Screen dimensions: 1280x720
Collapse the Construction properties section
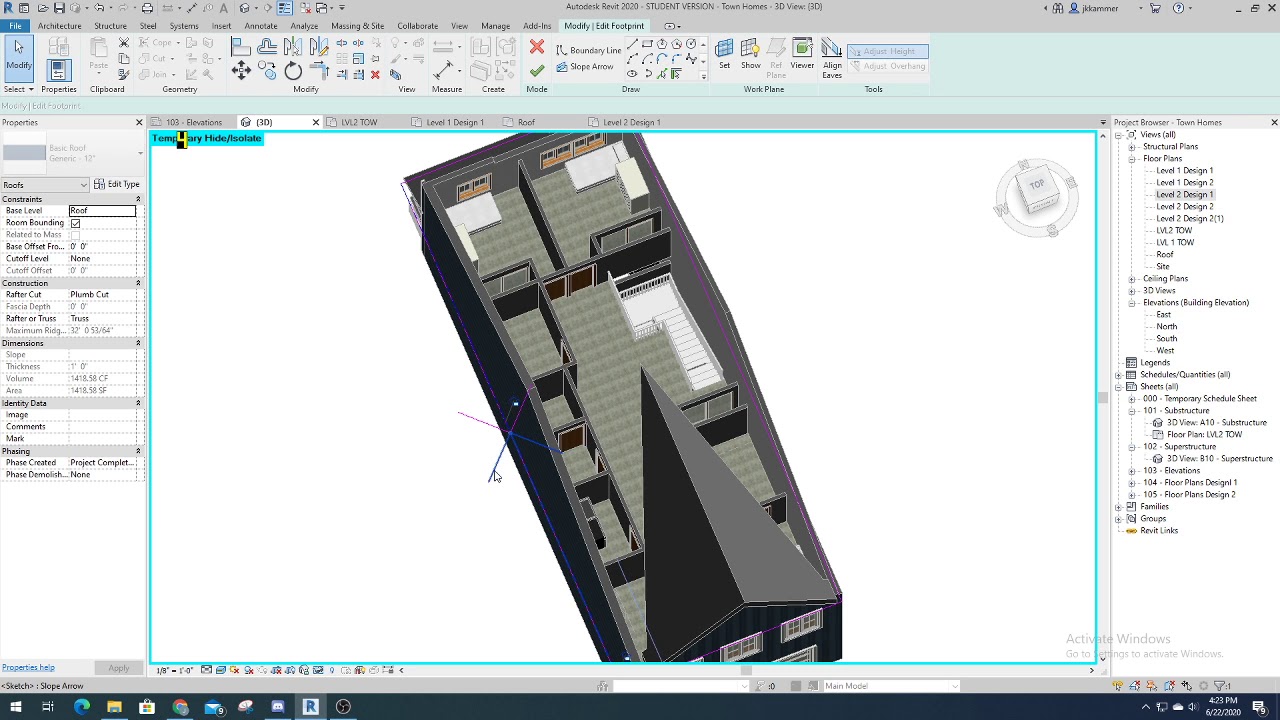[x=139, y=283]
